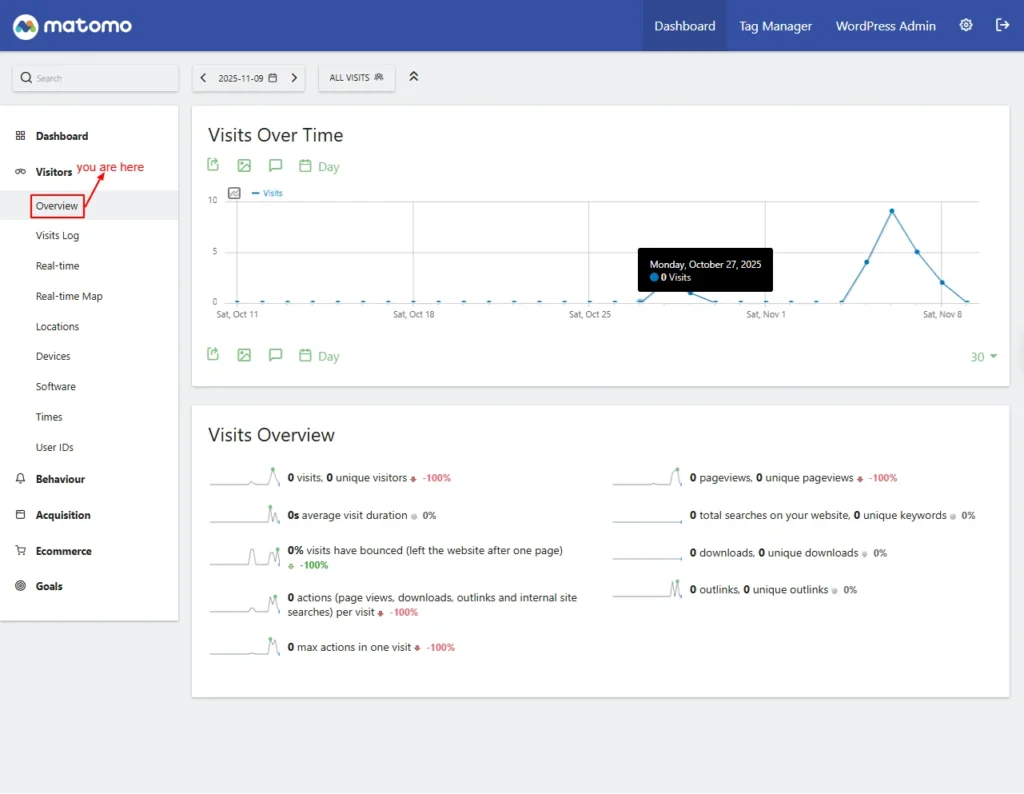Open the All Visits segment selector
Viewport: 1024px width, 794px height.
(x=356, y=78)
